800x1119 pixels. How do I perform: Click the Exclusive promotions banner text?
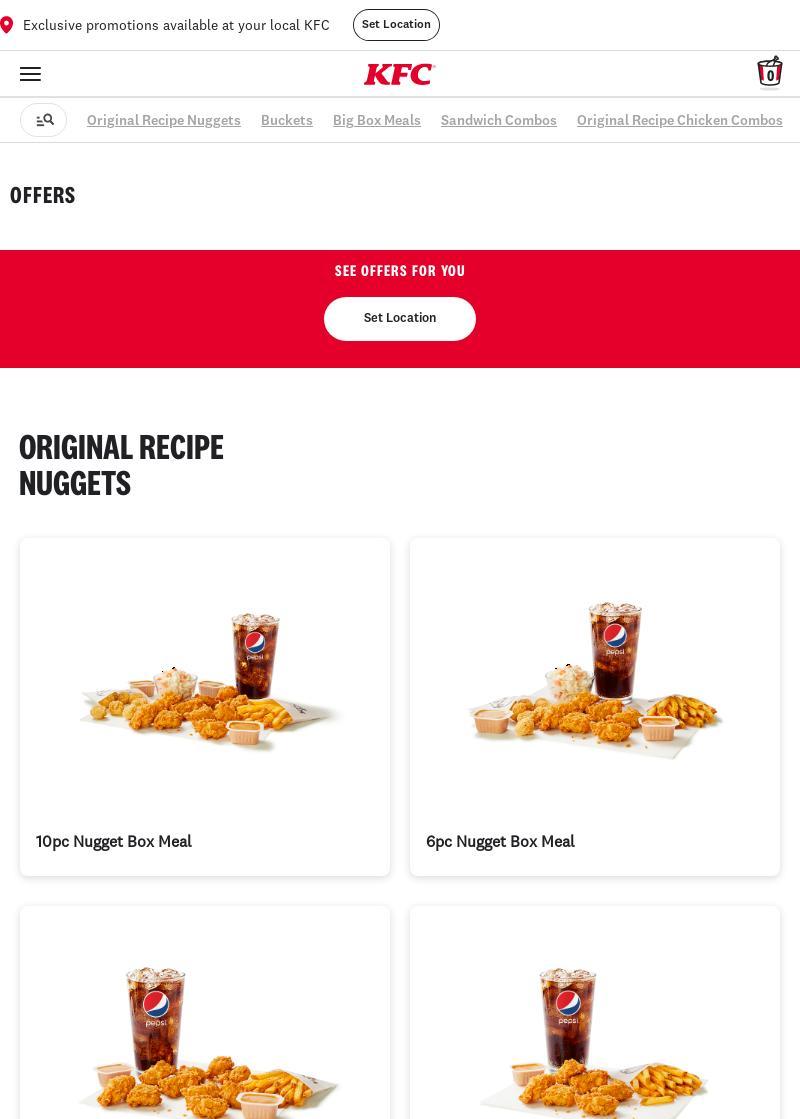coord(176,26)
